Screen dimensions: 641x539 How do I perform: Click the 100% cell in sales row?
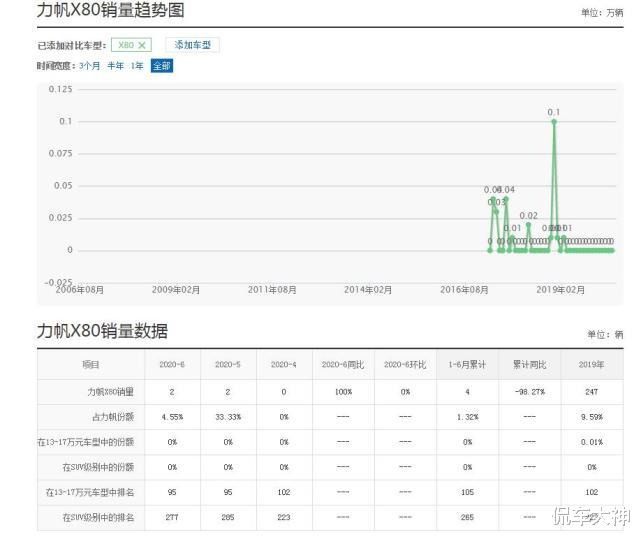coord(343,392)
